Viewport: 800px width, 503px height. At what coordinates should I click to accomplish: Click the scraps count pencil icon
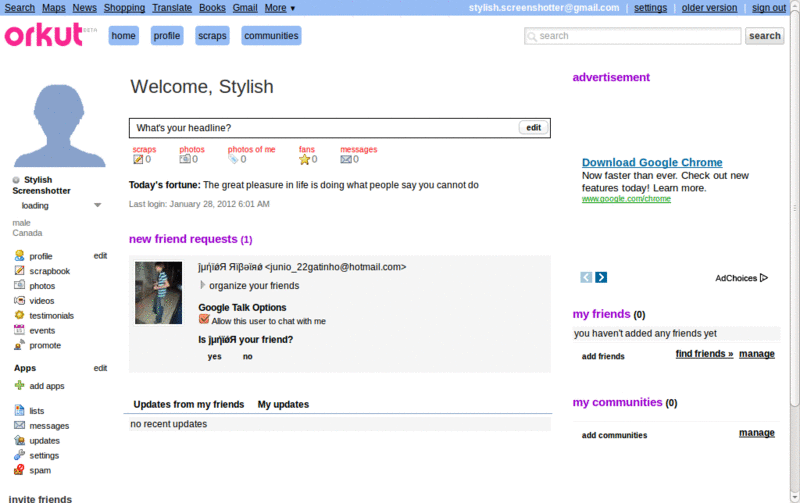(138, 159)
